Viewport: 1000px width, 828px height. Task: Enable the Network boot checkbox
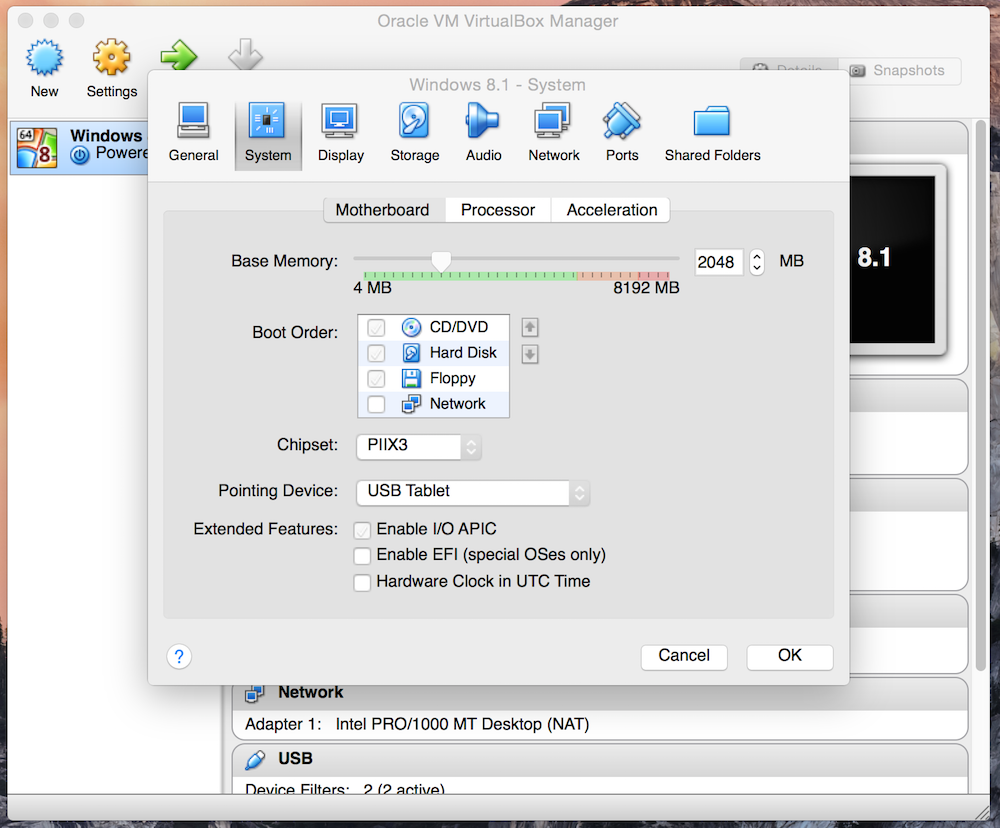point(376,404)
